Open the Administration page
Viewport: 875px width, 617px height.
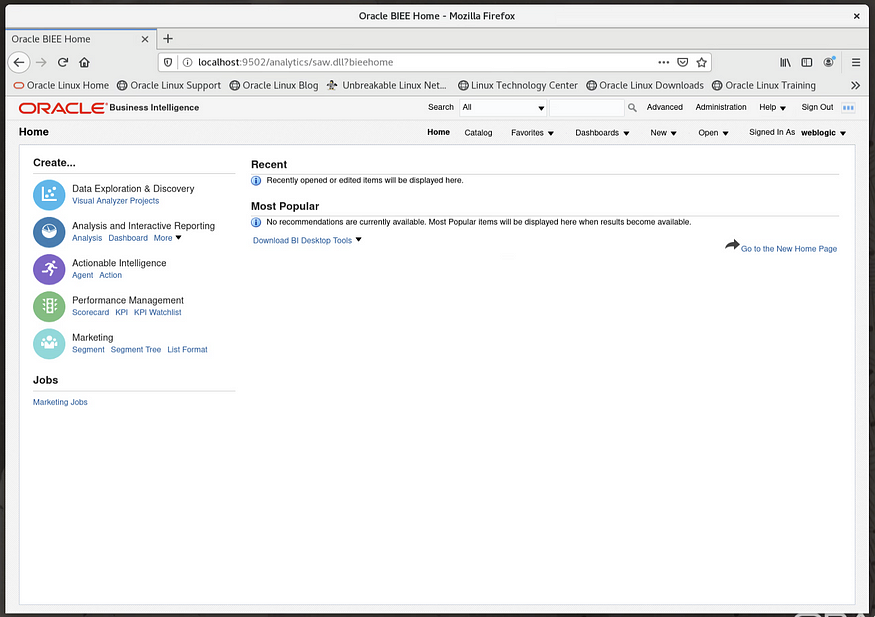click(x=720, y=107)
